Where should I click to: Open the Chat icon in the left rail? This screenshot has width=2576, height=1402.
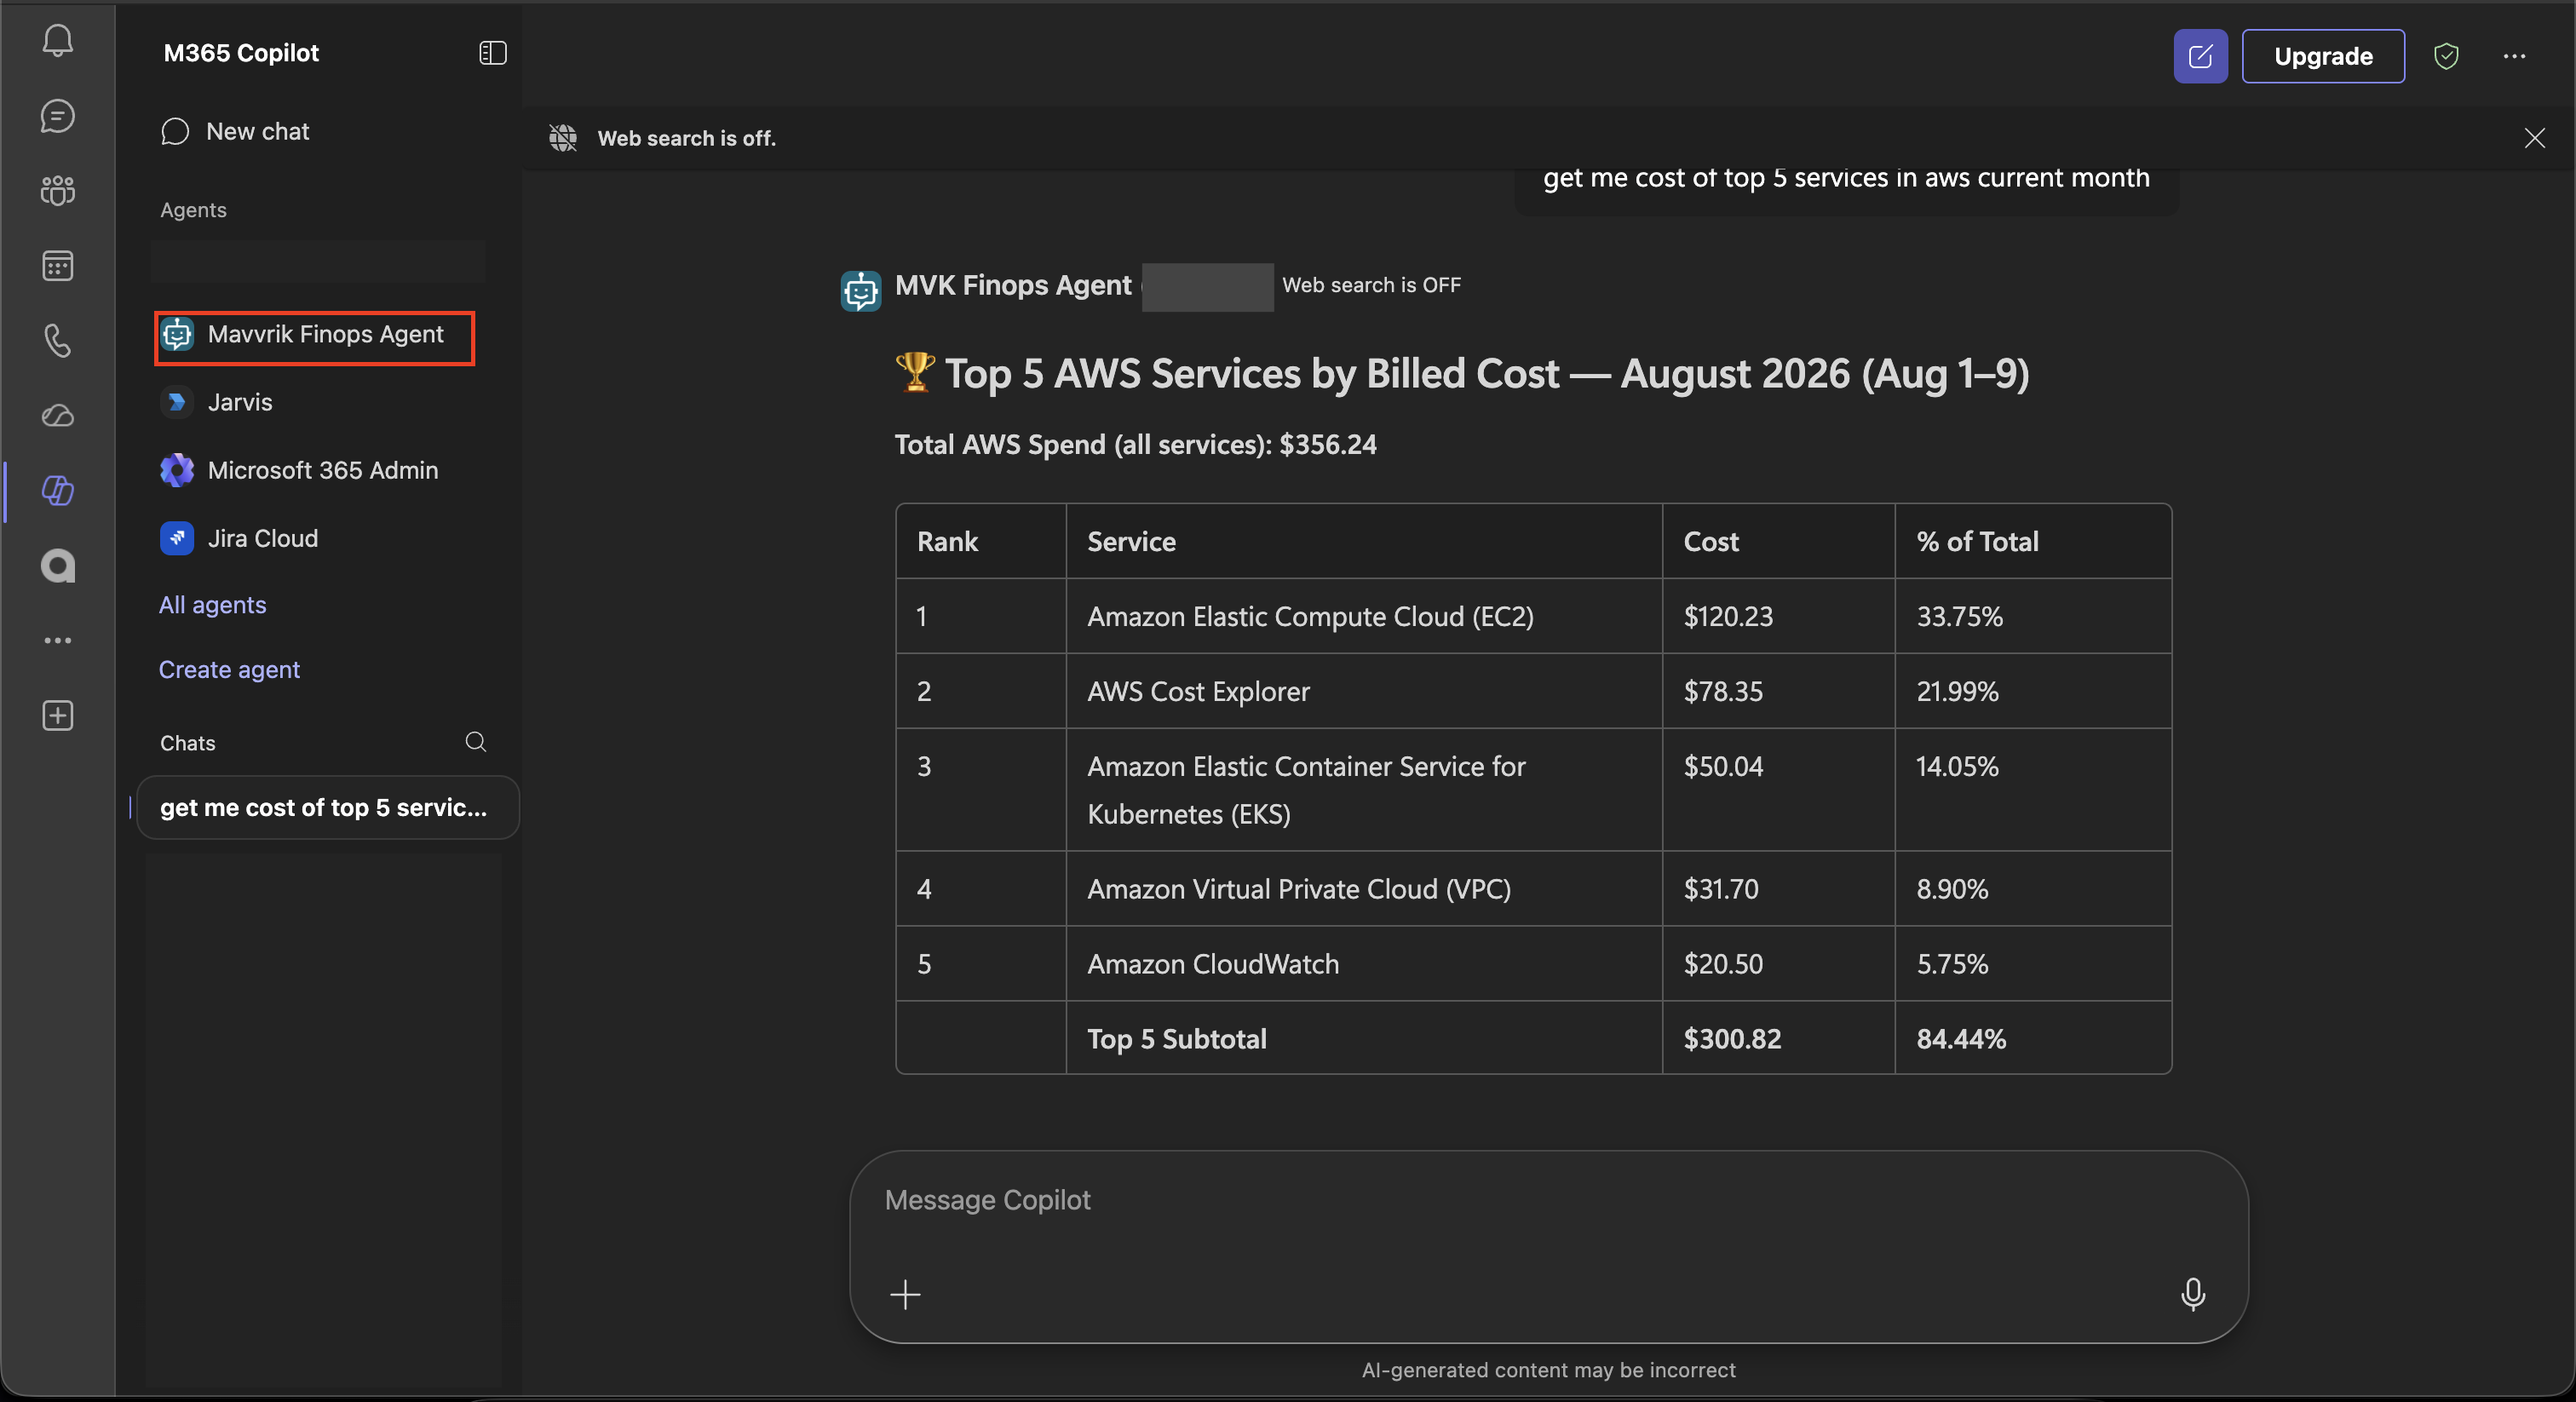point(58,116)
